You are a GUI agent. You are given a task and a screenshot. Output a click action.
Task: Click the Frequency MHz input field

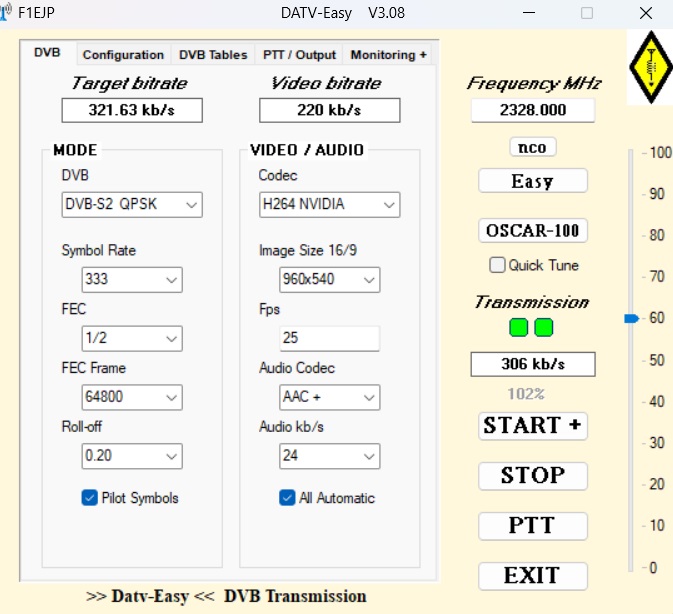pyautogui.click(x=532, y=111)
